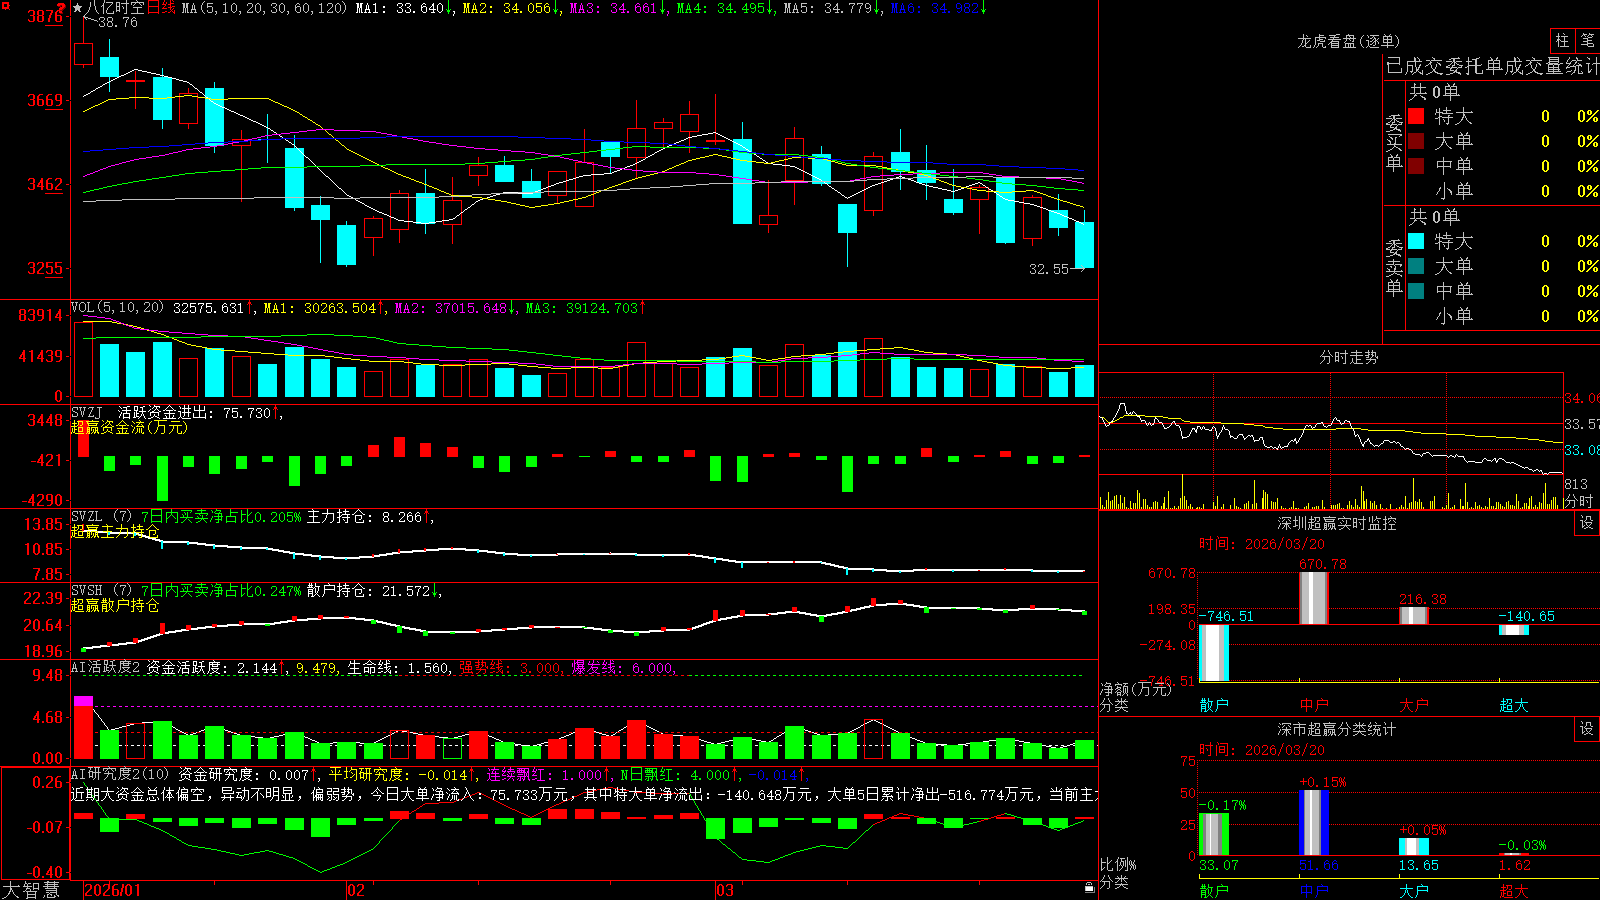The image size is (1600, 900).
Task: Click the dark red 委买单 大单 swatch
Action: pyautogui.click(x=1416, y=141)
